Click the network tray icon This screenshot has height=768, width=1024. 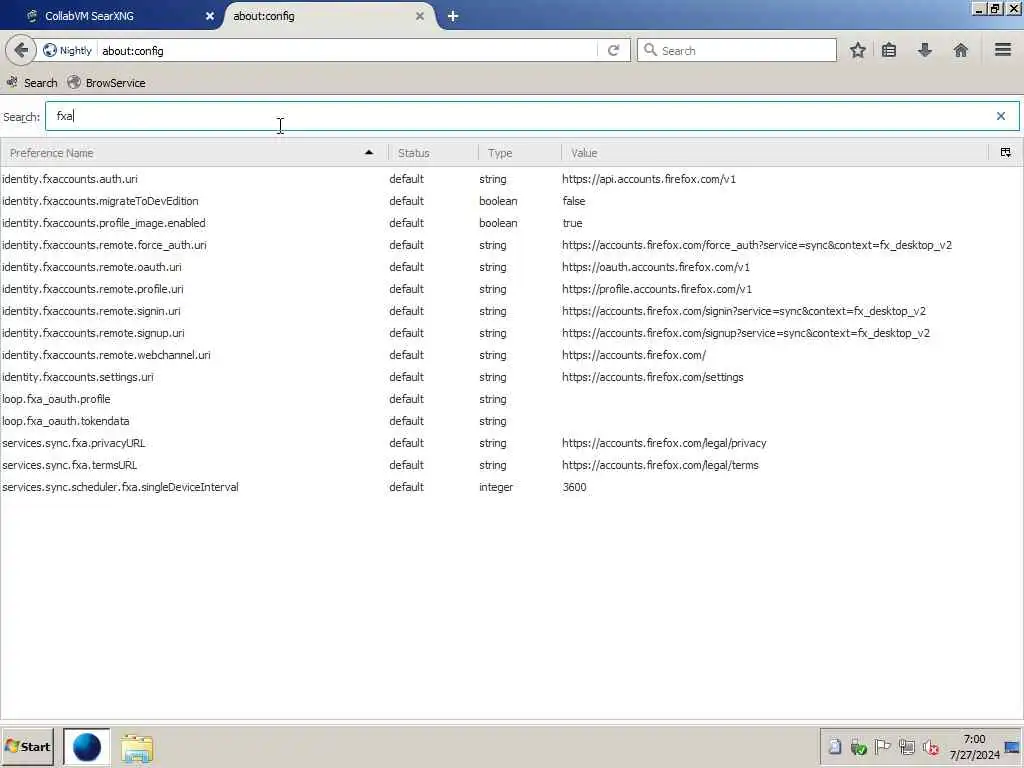pos(906,746)
